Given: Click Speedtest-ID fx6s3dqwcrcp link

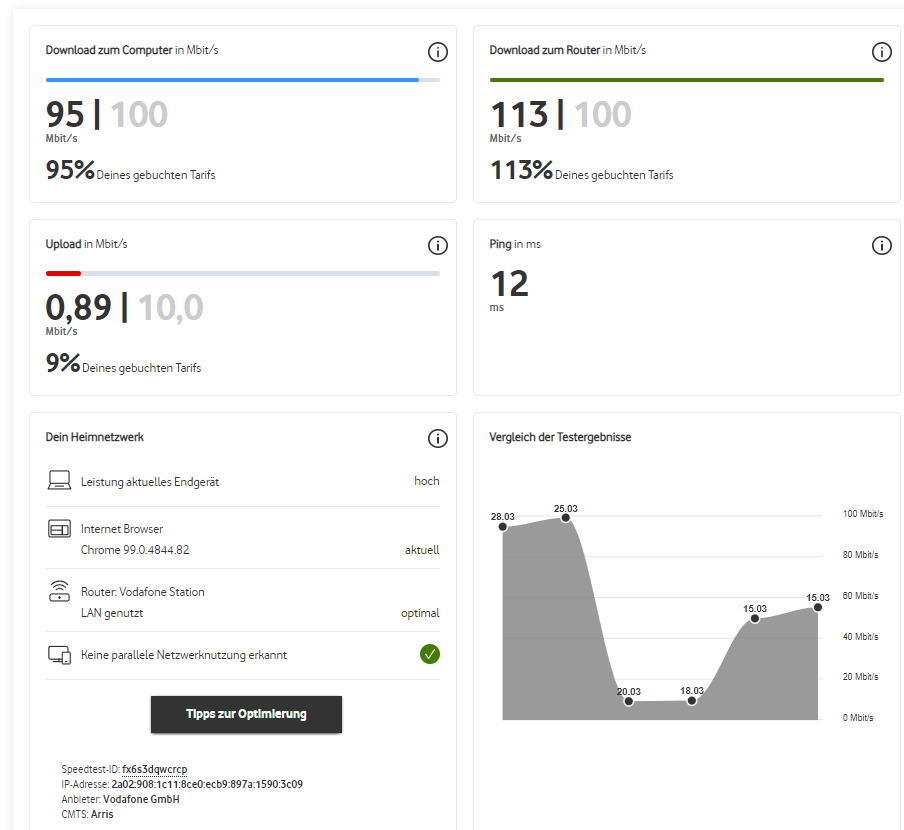Looking at the screenshot, I should coord(155,769).
